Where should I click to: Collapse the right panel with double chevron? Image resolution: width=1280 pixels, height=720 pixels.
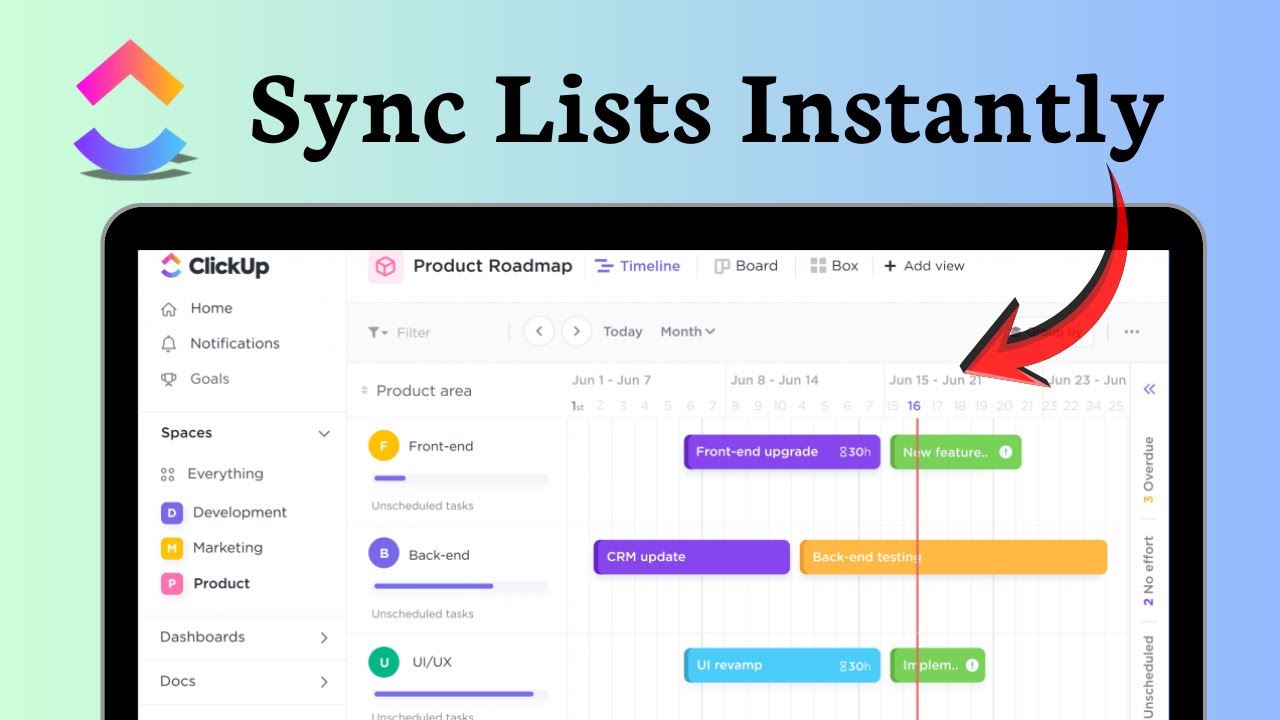point(1149,390)
